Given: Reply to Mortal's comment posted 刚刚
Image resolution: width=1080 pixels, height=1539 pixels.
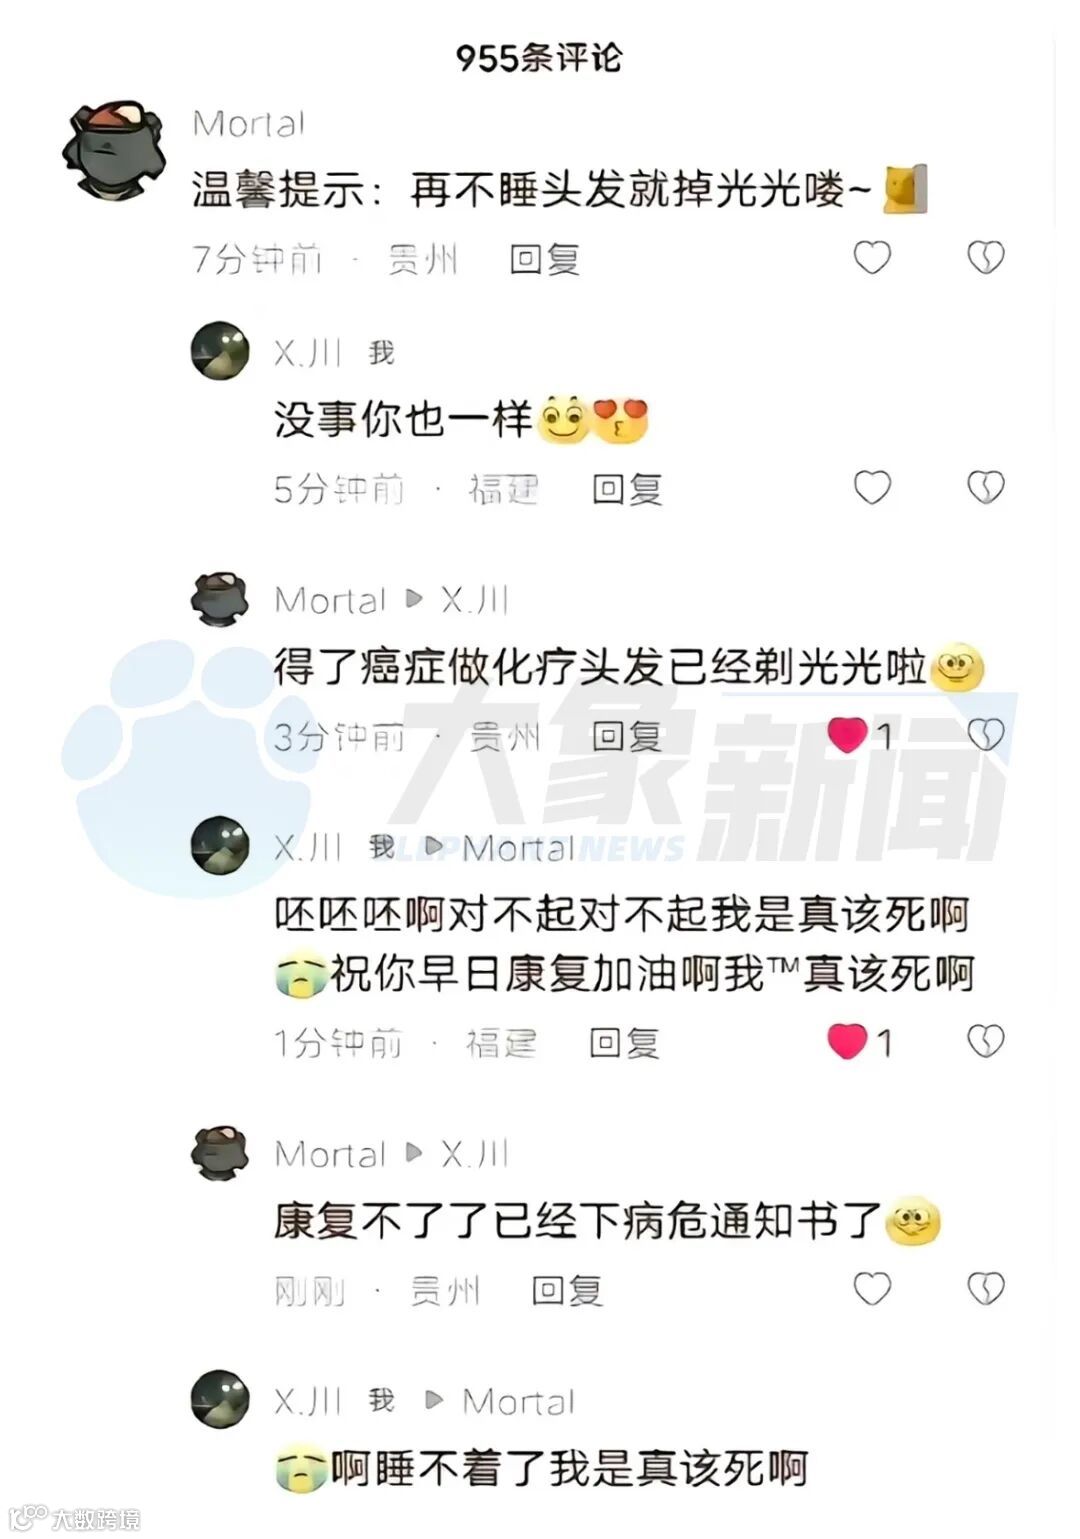Looking at the screenshot, I should coord(567,1291).
